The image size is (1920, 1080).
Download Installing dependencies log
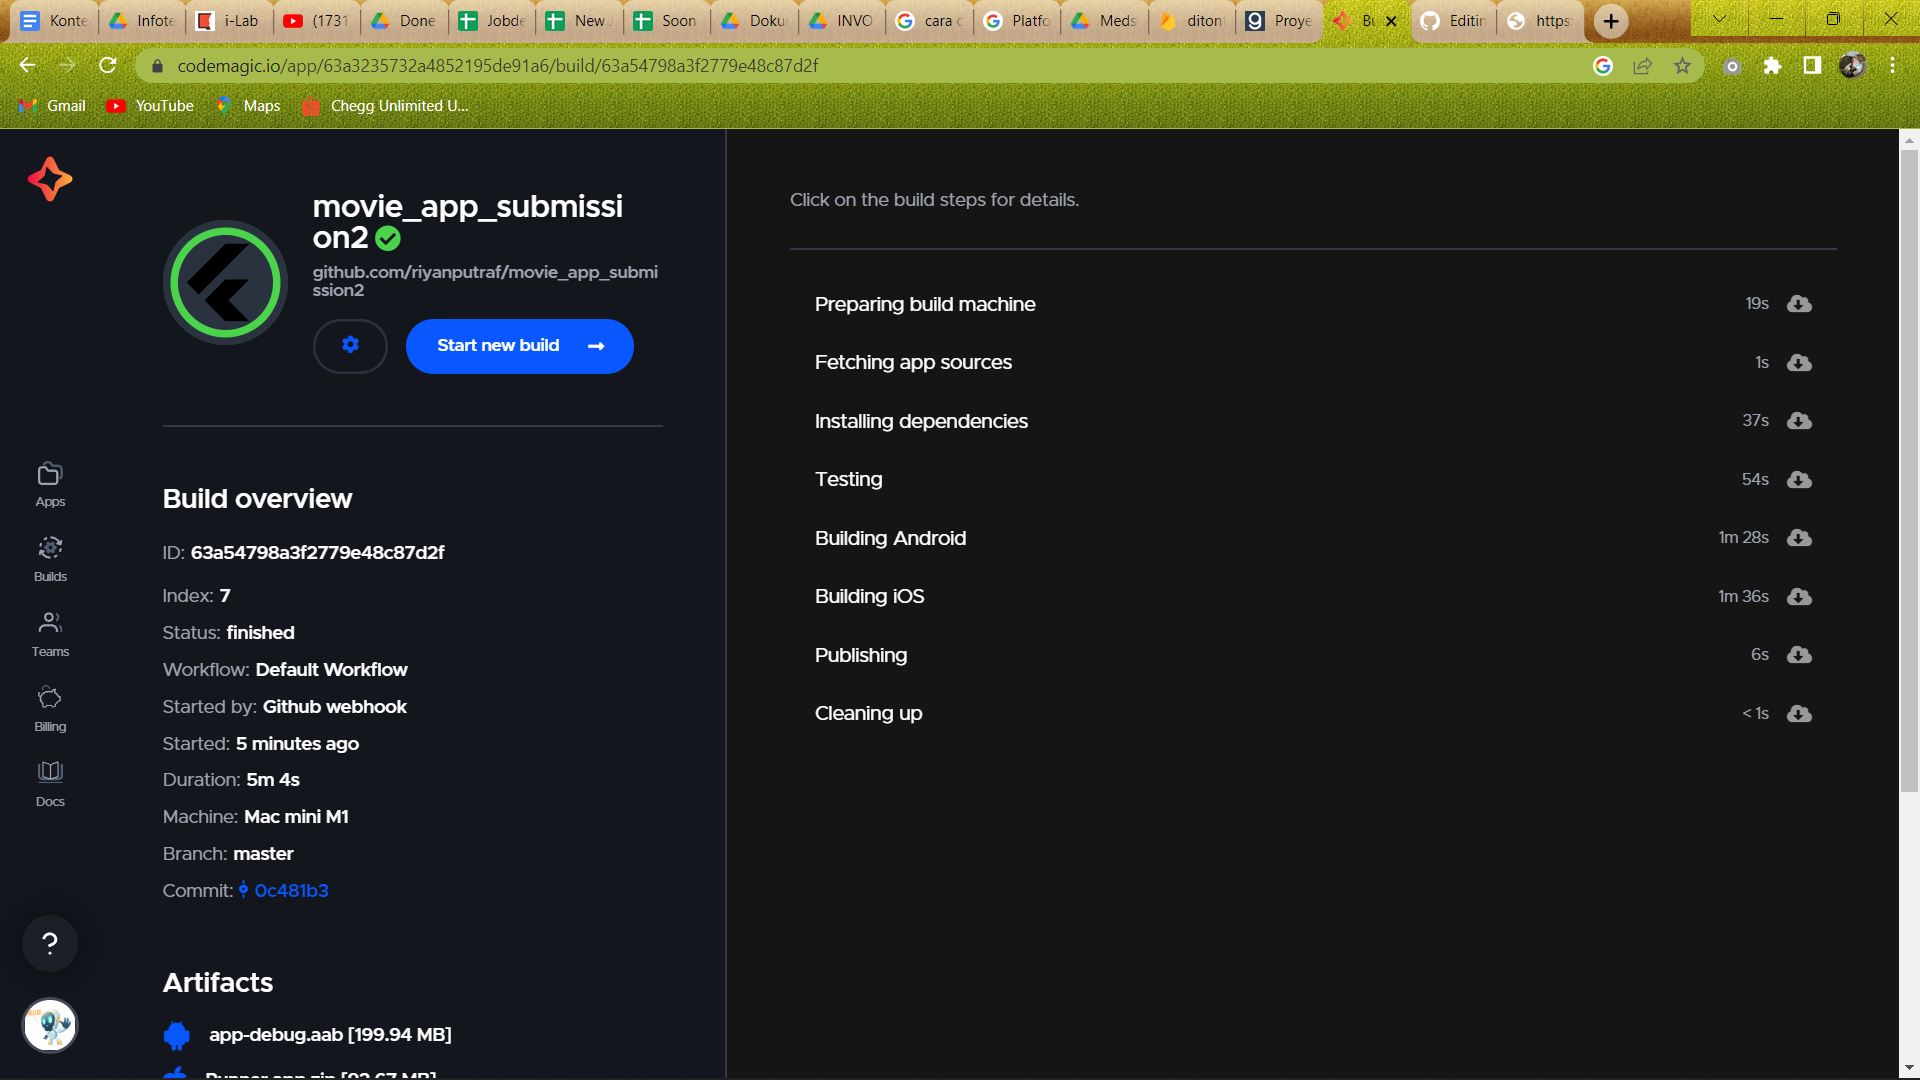1799,421
